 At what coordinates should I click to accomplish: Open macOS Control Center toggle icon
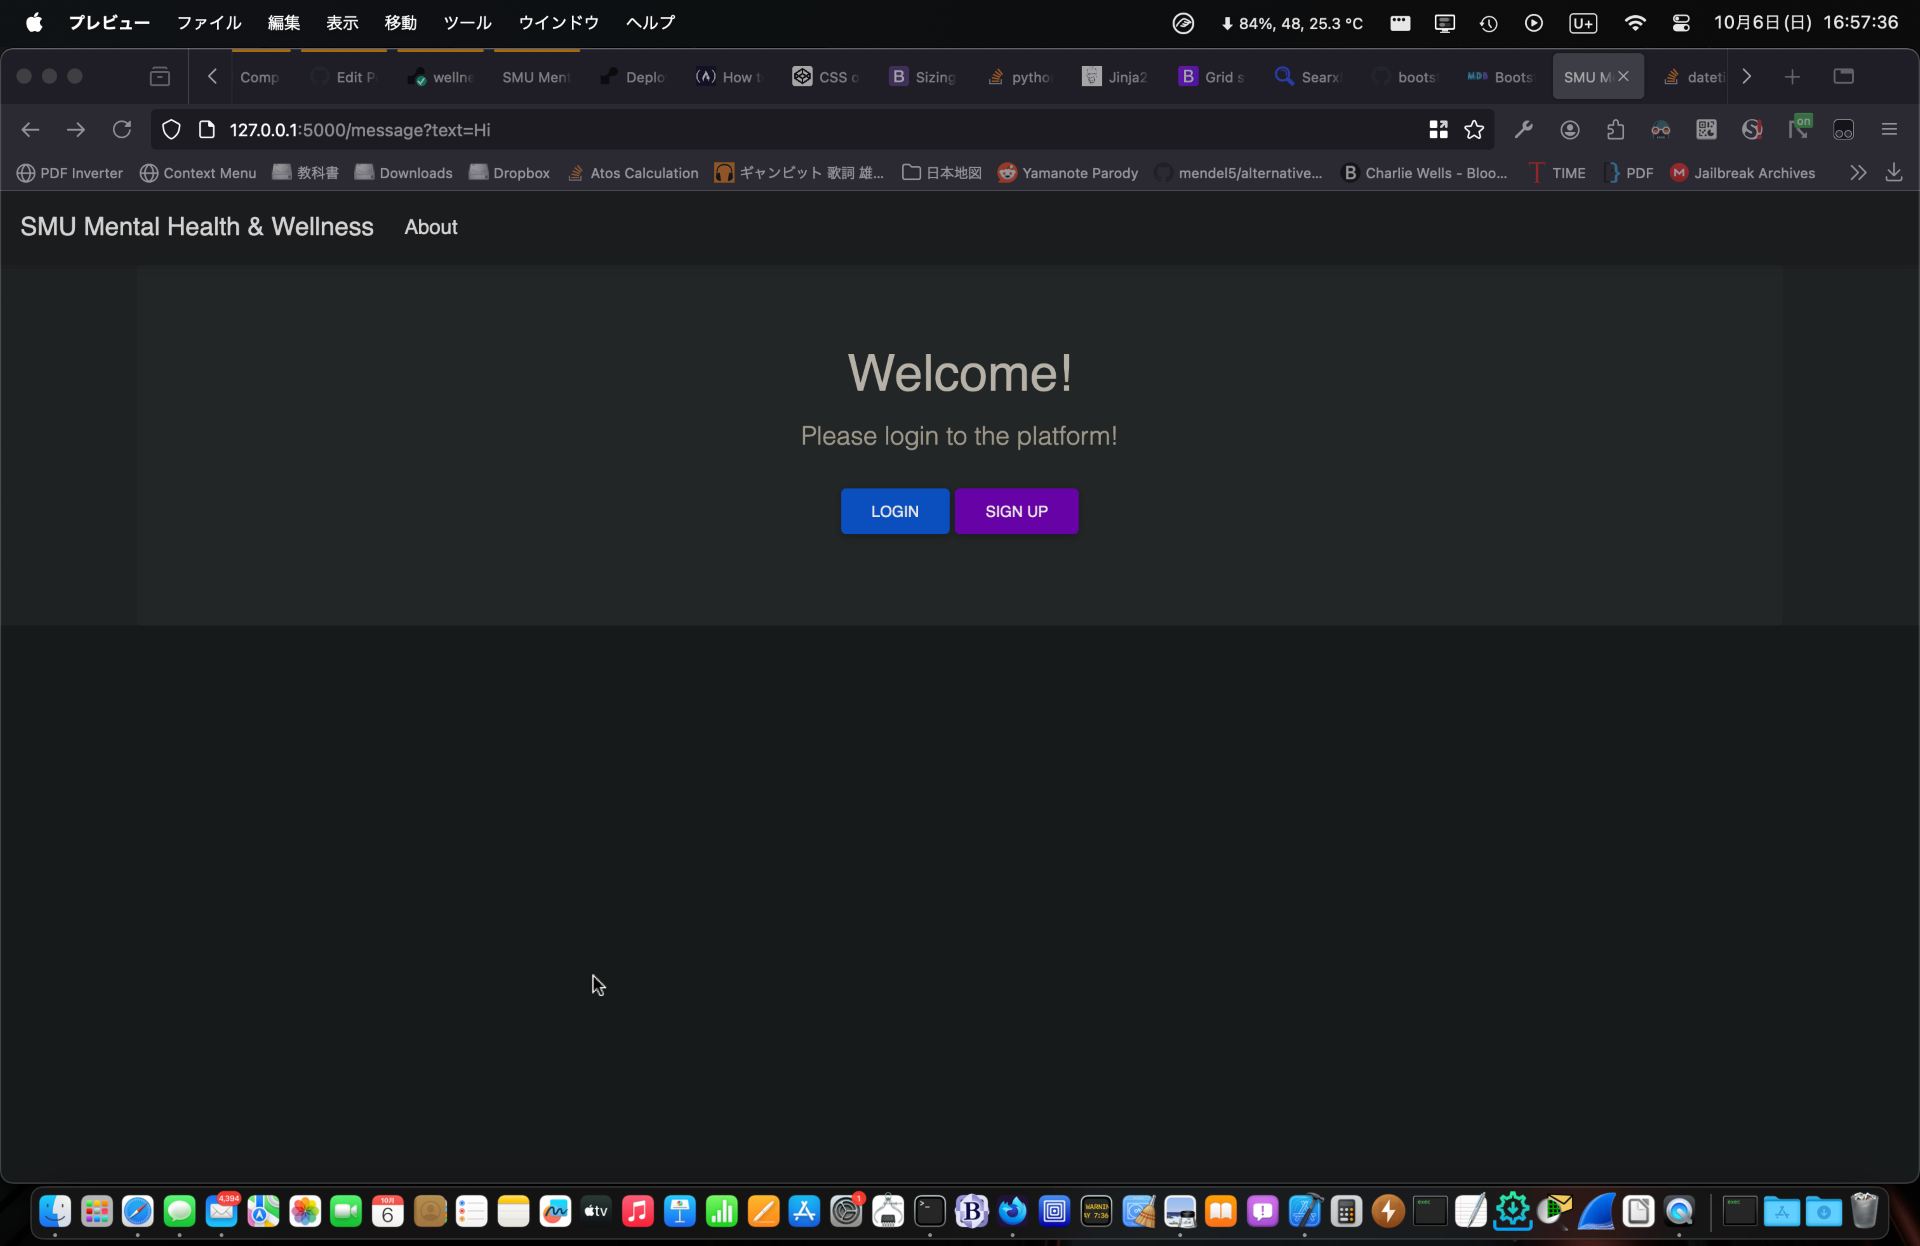pyautogui.click(x=1681, y=22)
